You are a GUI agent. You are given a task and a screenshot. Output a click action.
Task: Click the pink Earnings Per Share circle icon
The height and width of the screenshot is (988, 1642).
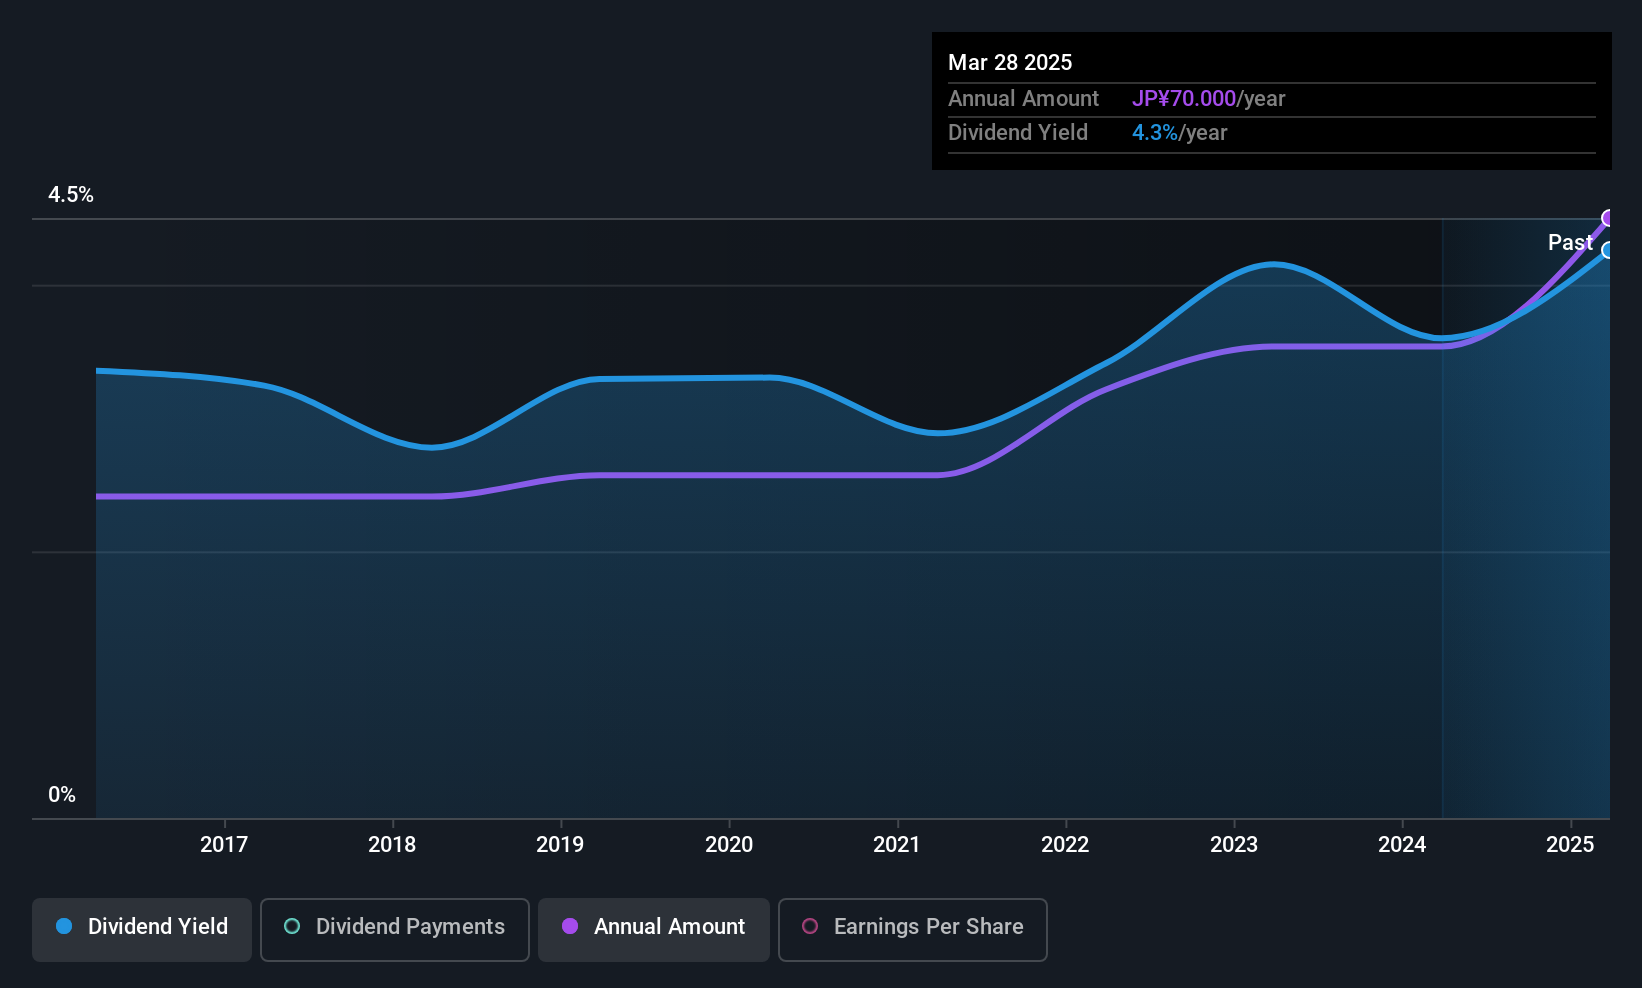click(x=810, y=927)
